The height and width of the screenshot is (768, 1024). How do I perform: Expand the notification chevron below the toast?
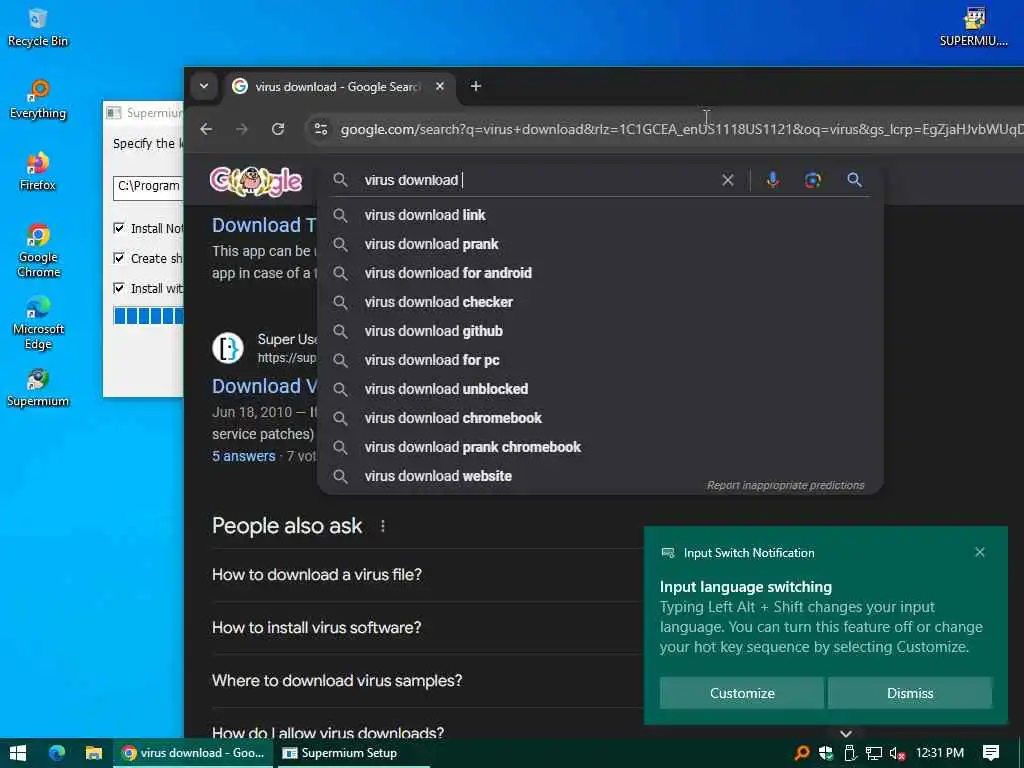[x=846, y=733]
